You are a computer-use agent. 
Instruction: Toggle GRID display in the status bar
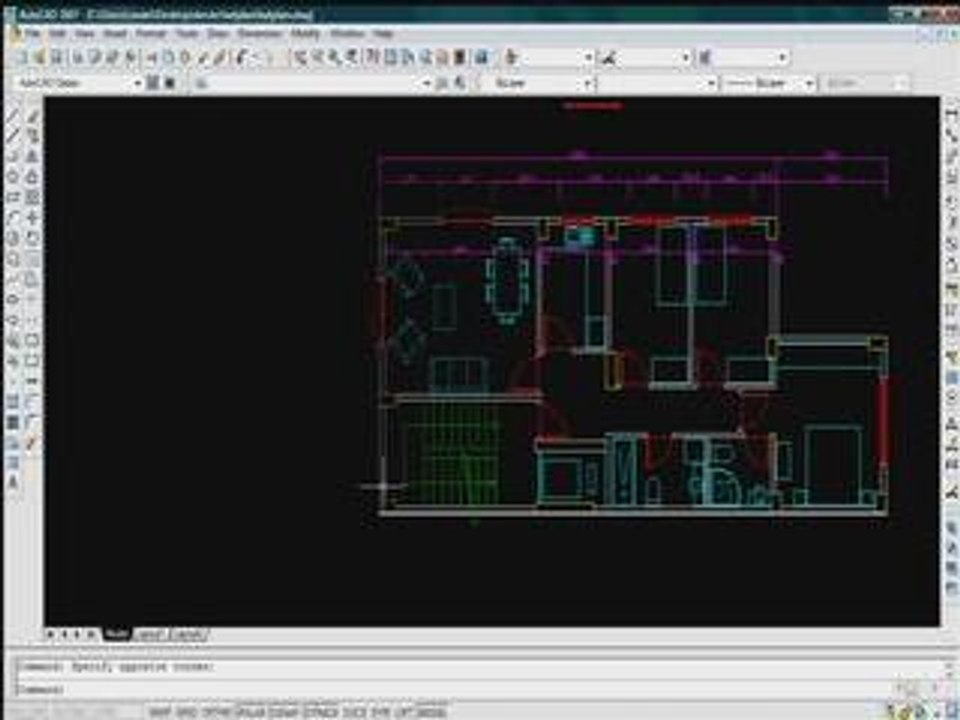(x=184, y=713)
